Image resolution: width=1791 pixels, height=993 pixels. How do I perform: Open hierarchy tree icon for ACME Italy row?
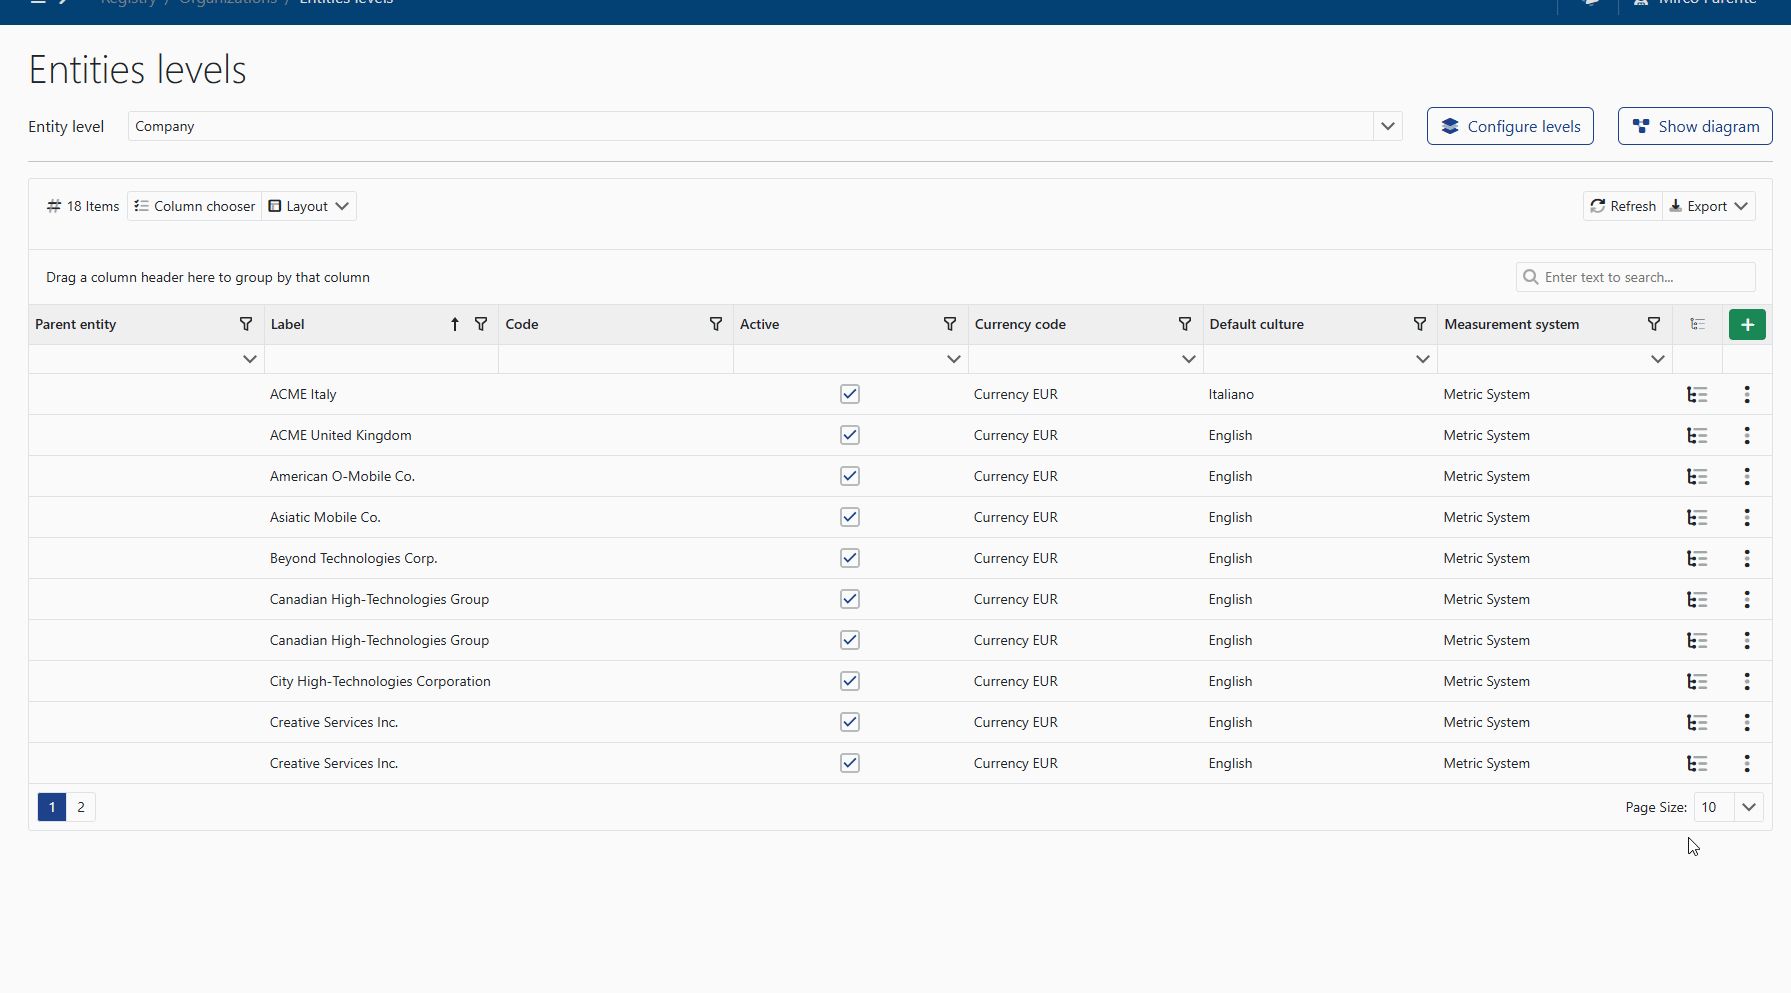pos(1697,395)
